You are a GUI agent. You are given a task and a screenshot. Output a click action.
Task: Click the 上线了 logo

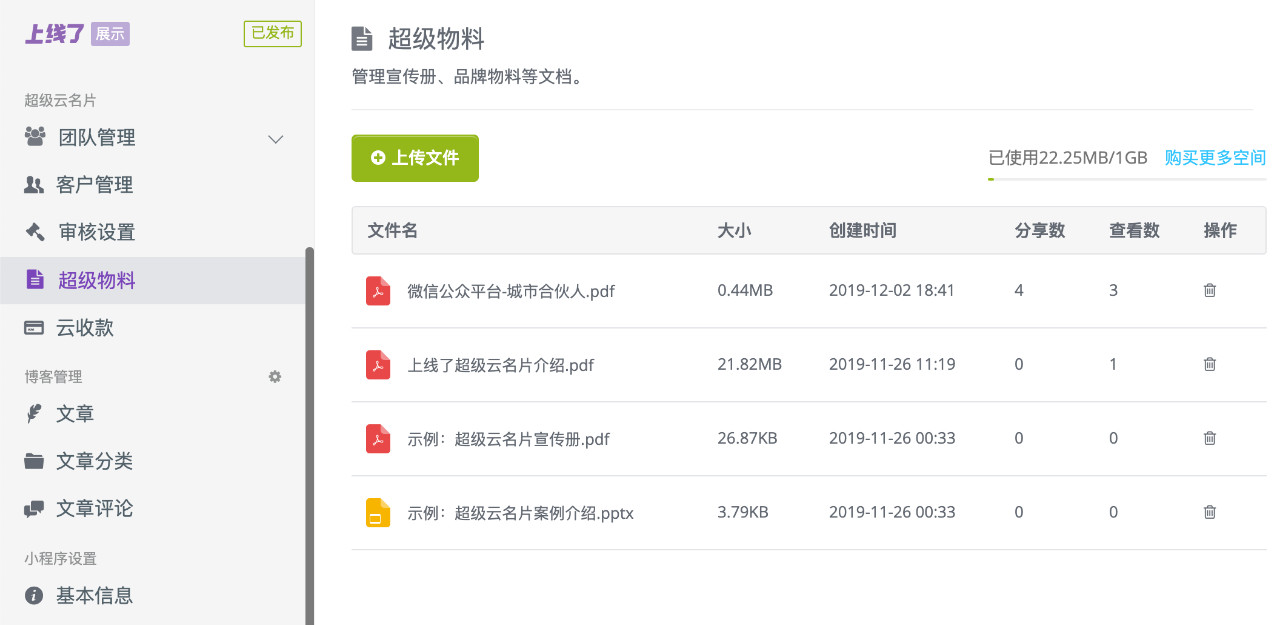[x=55, y=34]
